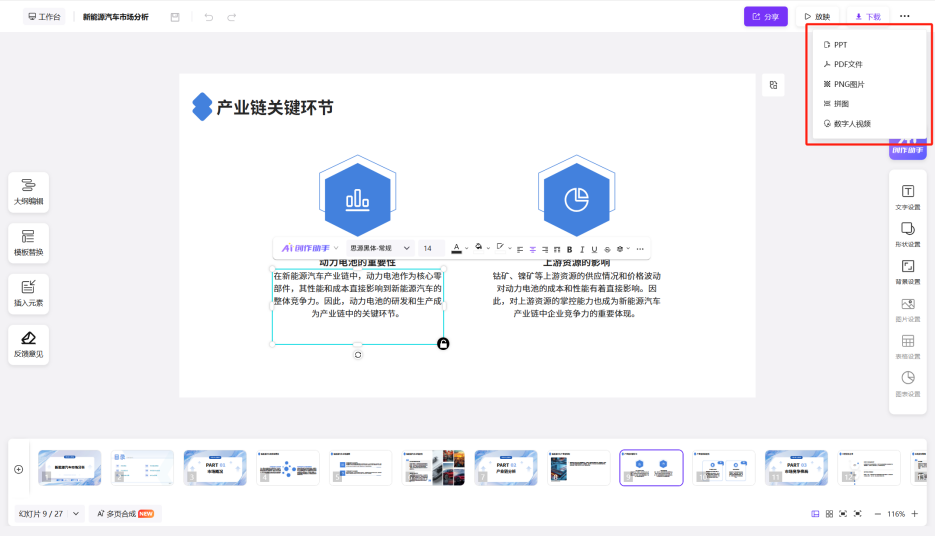Select slide thumbnail 1
The height and width of the screenshot is (537, 935).
69,468
